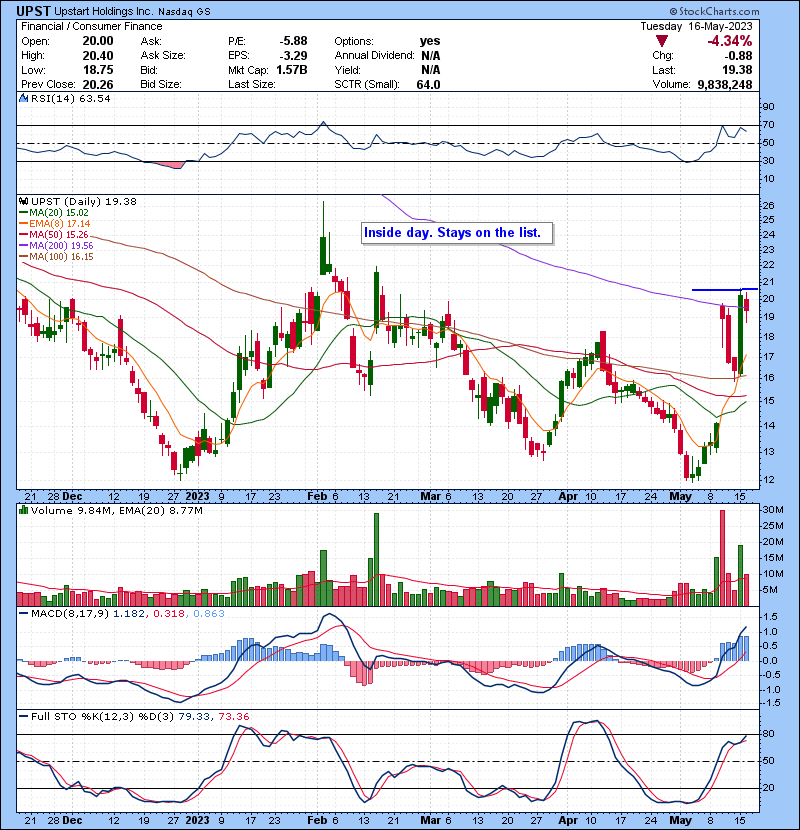Click the EMA(8) 17.14 legend entry
This screenshot has height=830, width=800.
55,223
